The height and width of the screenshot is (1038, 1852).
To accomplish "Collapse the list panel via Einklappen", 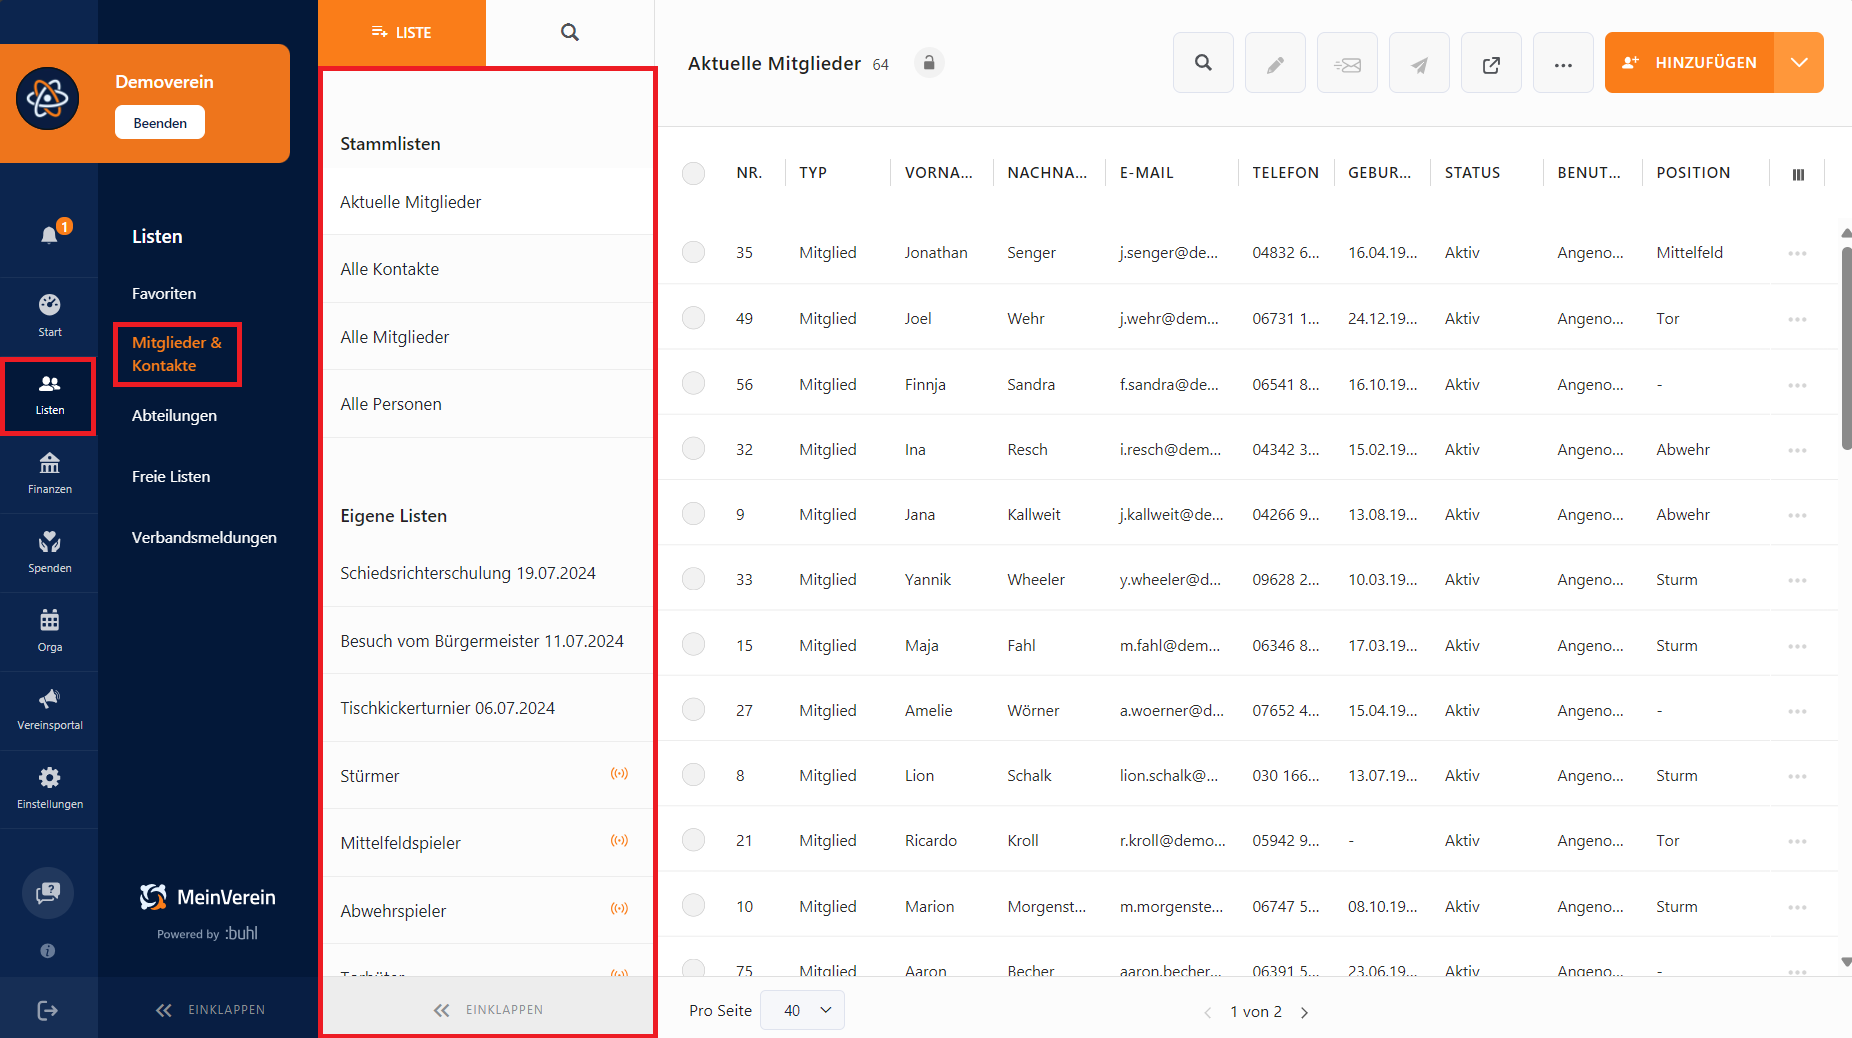I will pos(488,1010).
